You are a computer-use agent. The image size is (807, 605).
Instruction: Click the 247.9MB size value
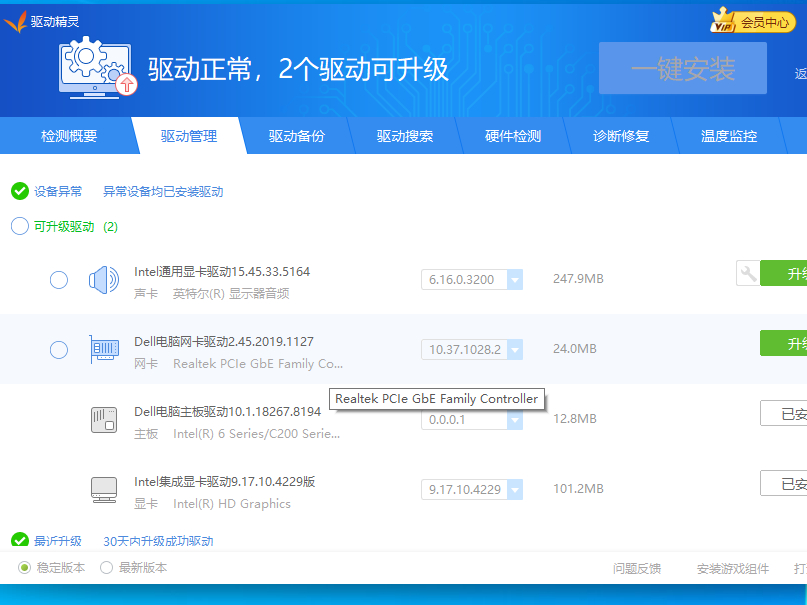pos(578,279)
